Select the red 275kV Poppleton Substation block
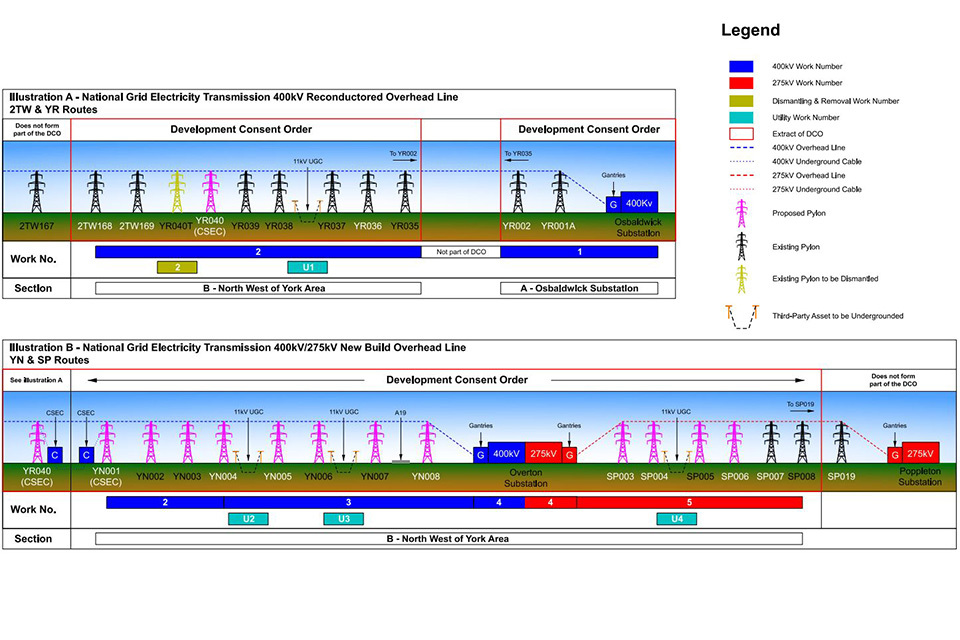This screenshot has height=640, width=960. pyautogui.click(x=920, y=452)
